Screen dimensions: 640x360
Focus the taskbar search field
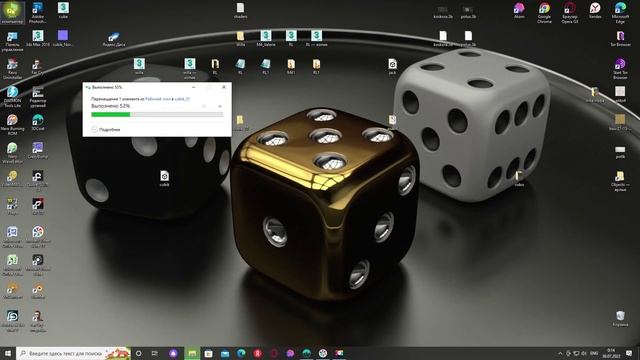coord(73,353)
